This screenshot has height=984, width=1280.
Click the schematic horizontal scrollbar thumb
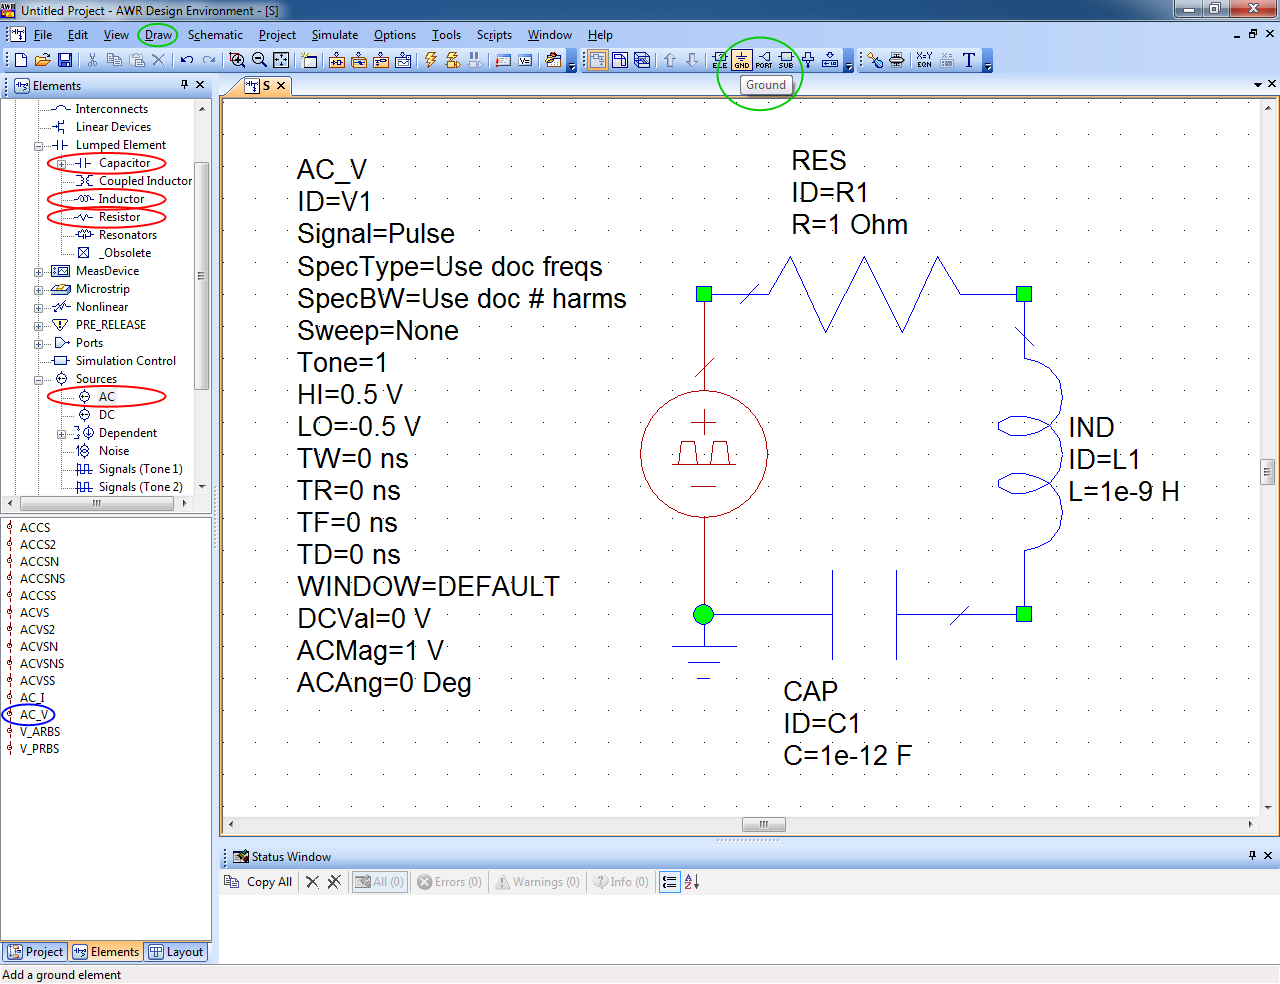click(764, 825)
